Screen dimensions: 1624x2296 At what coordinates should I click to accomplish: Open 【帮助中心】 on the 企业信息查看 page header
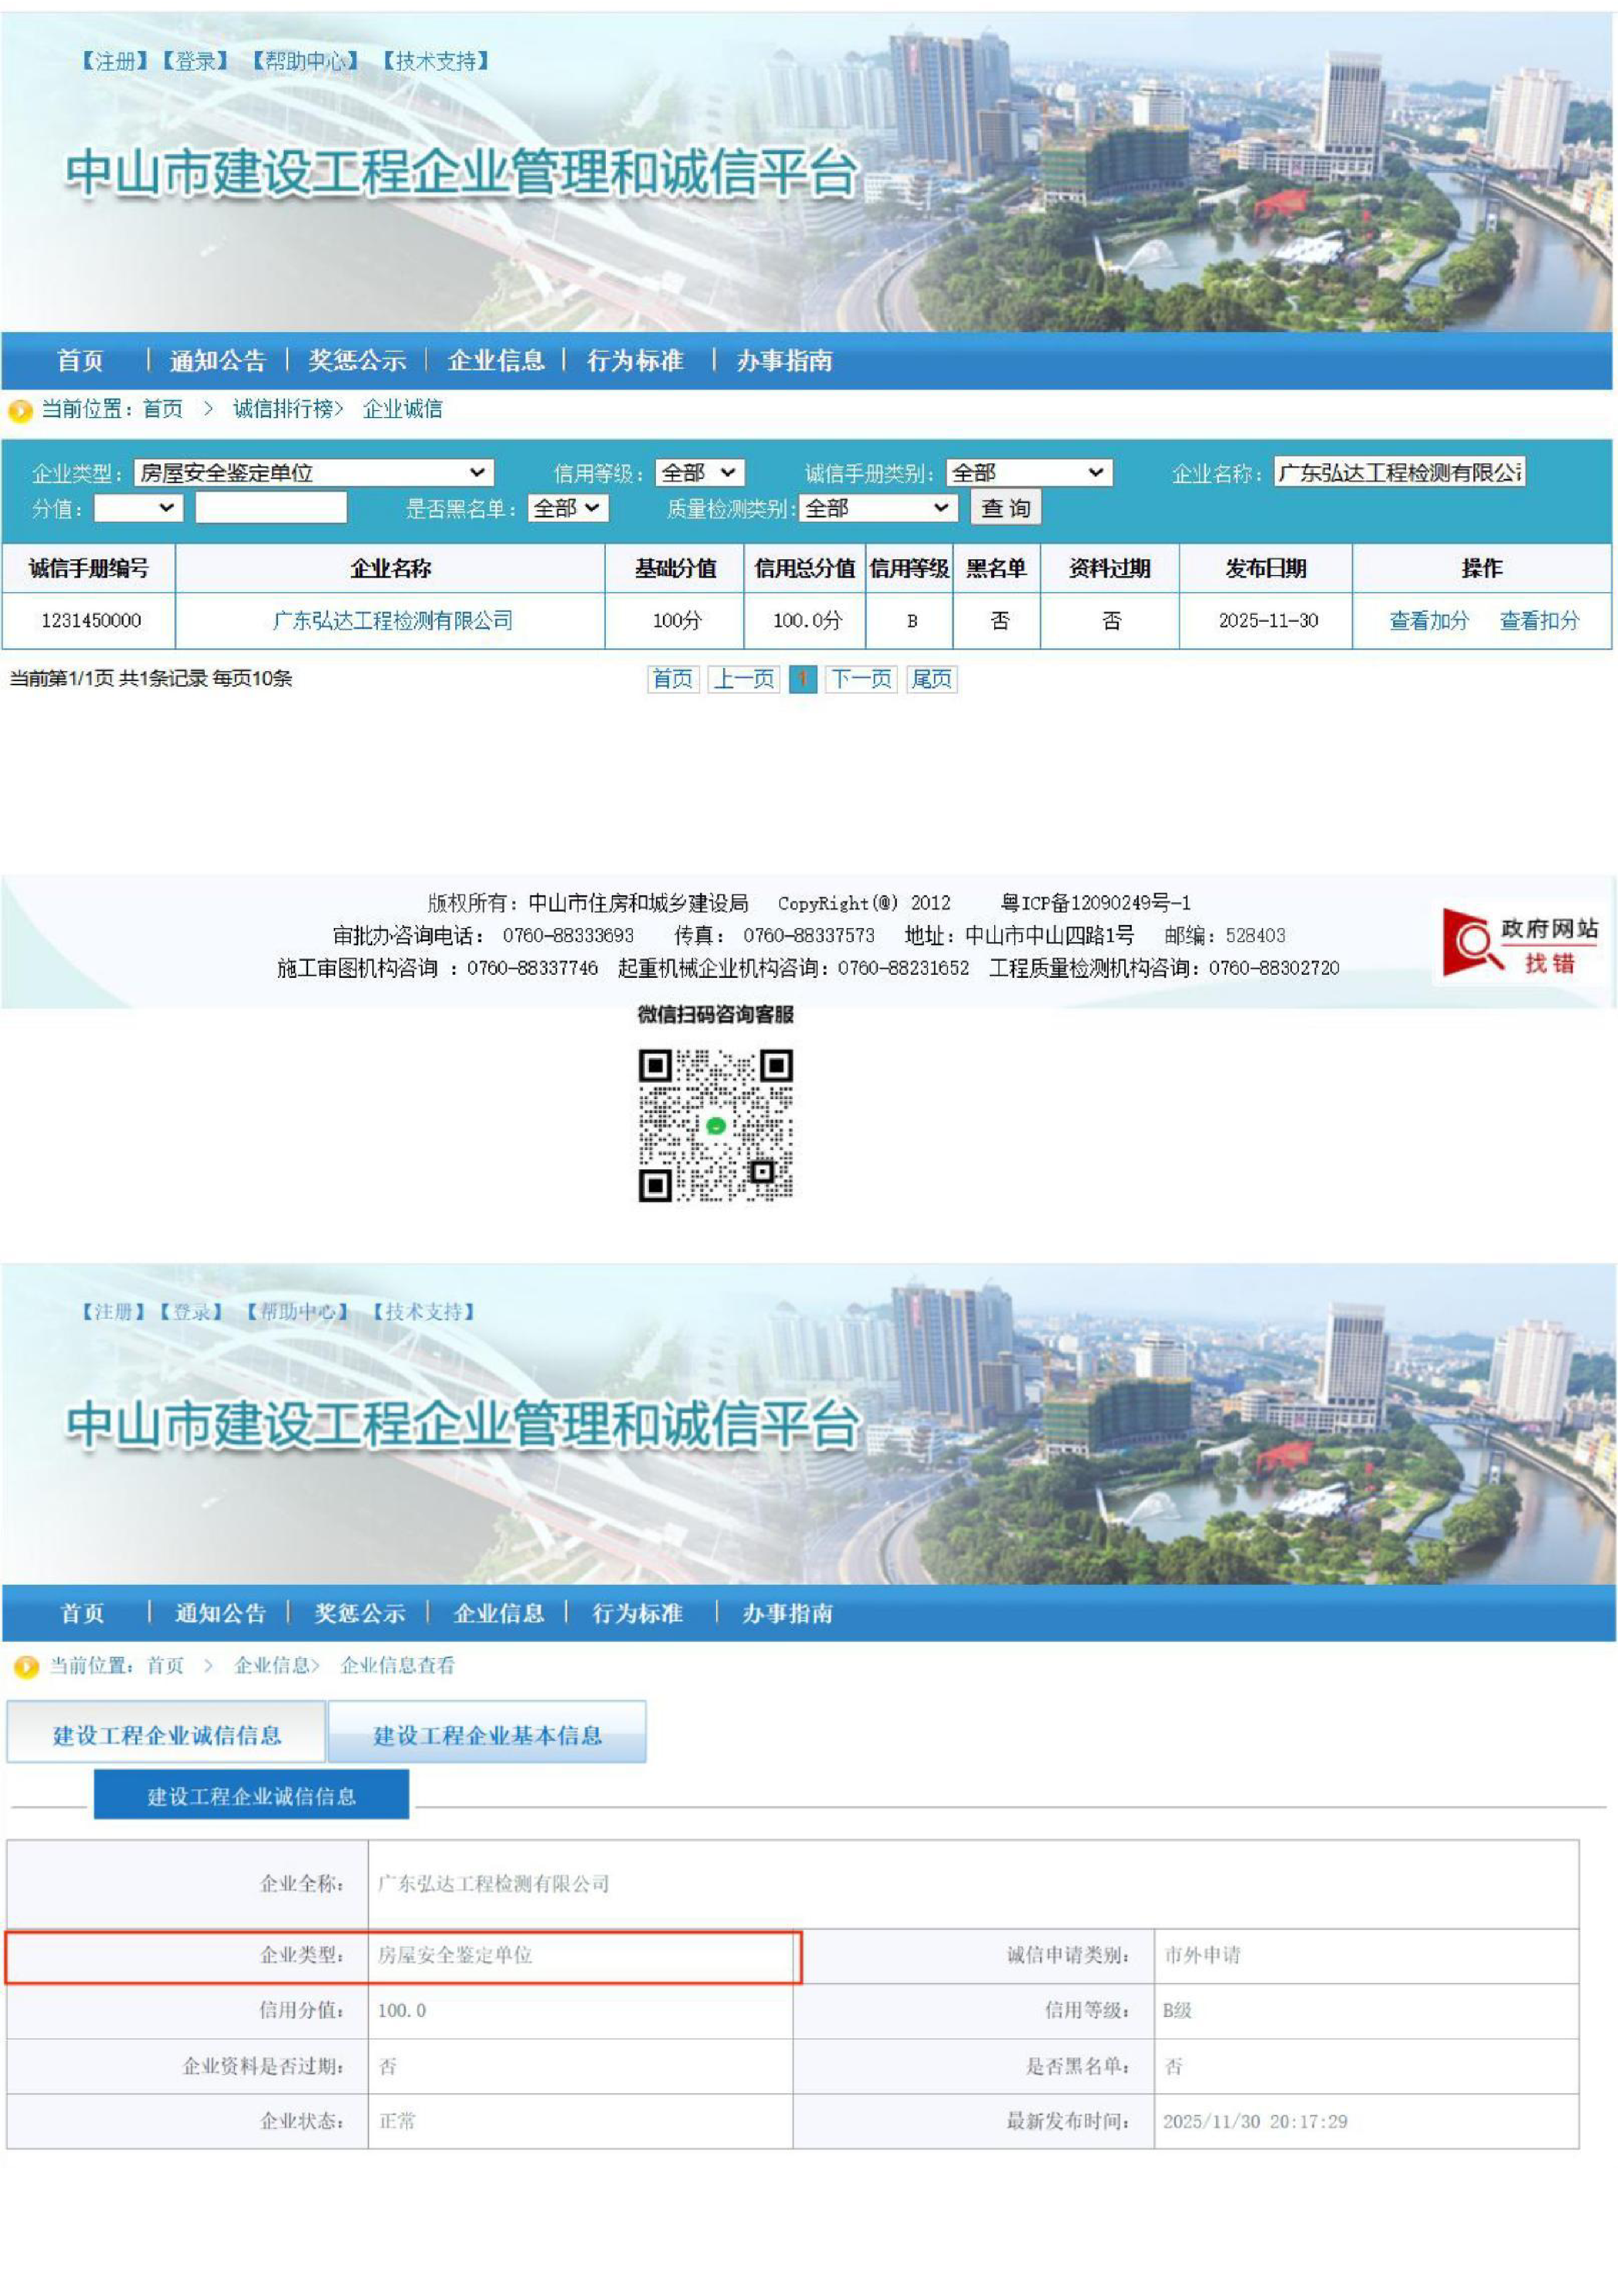pyautogui.click(x=298, y=1312)
